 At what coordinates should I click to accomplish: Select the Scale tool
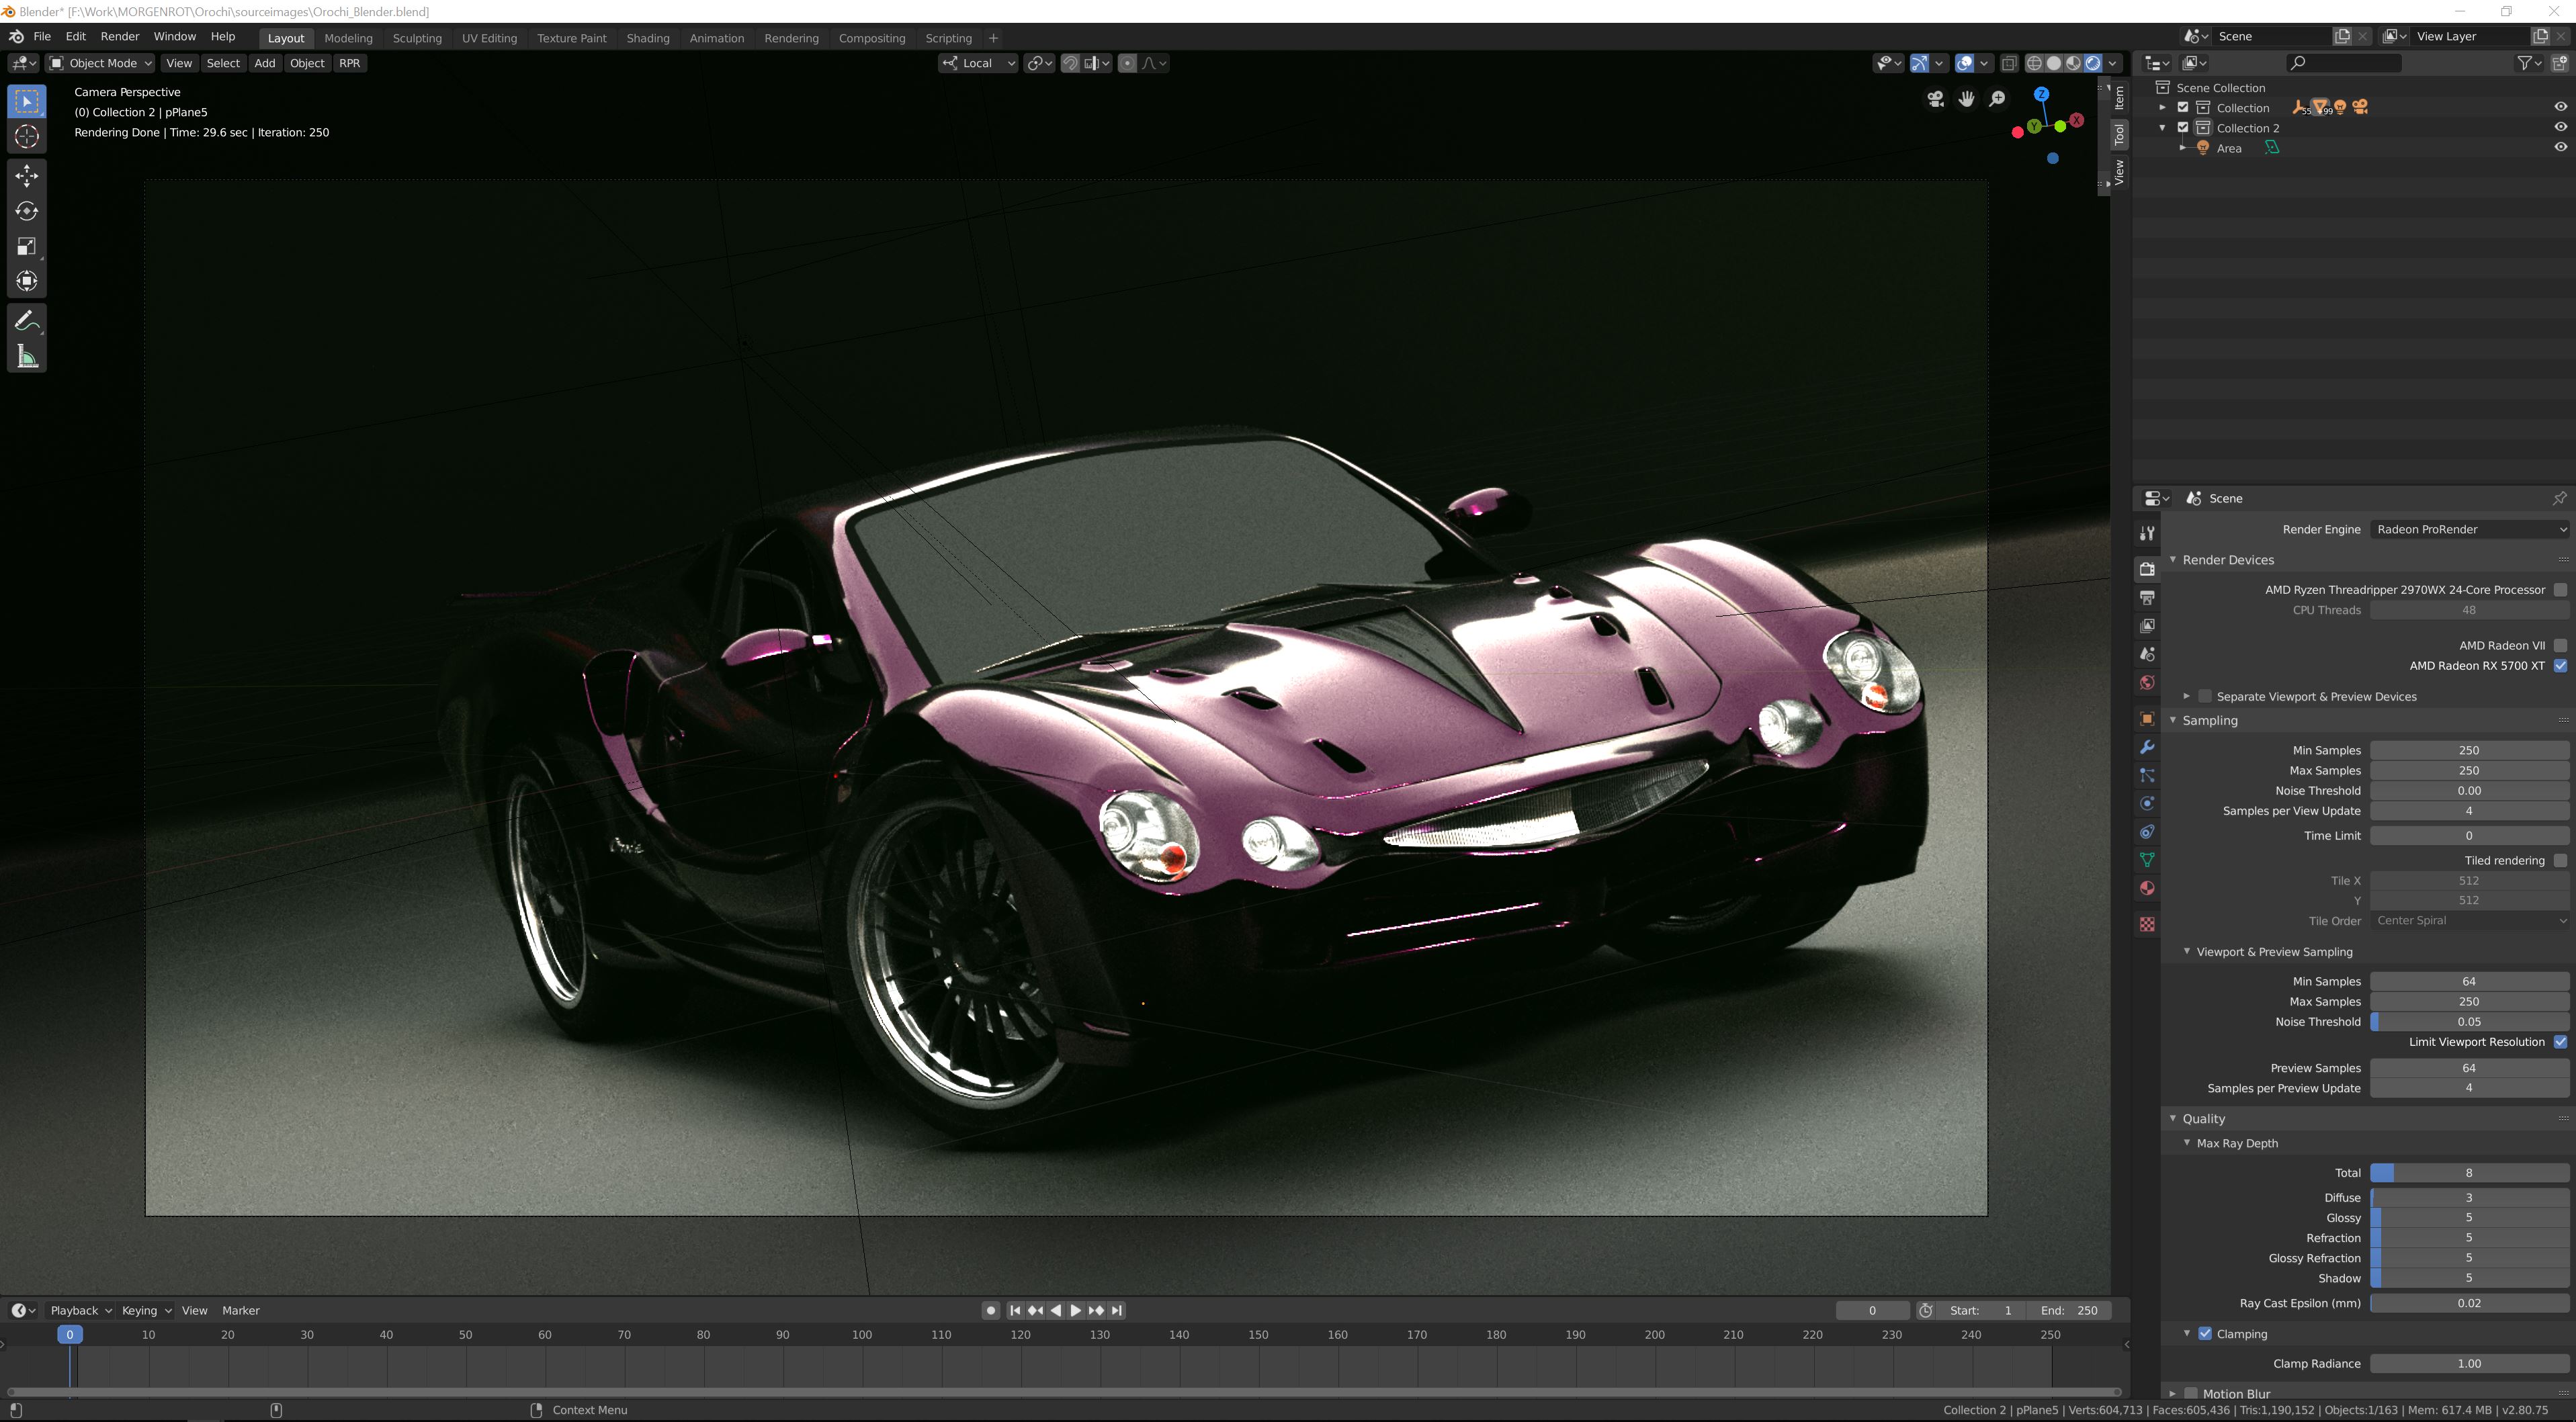(x=27, y=246)
